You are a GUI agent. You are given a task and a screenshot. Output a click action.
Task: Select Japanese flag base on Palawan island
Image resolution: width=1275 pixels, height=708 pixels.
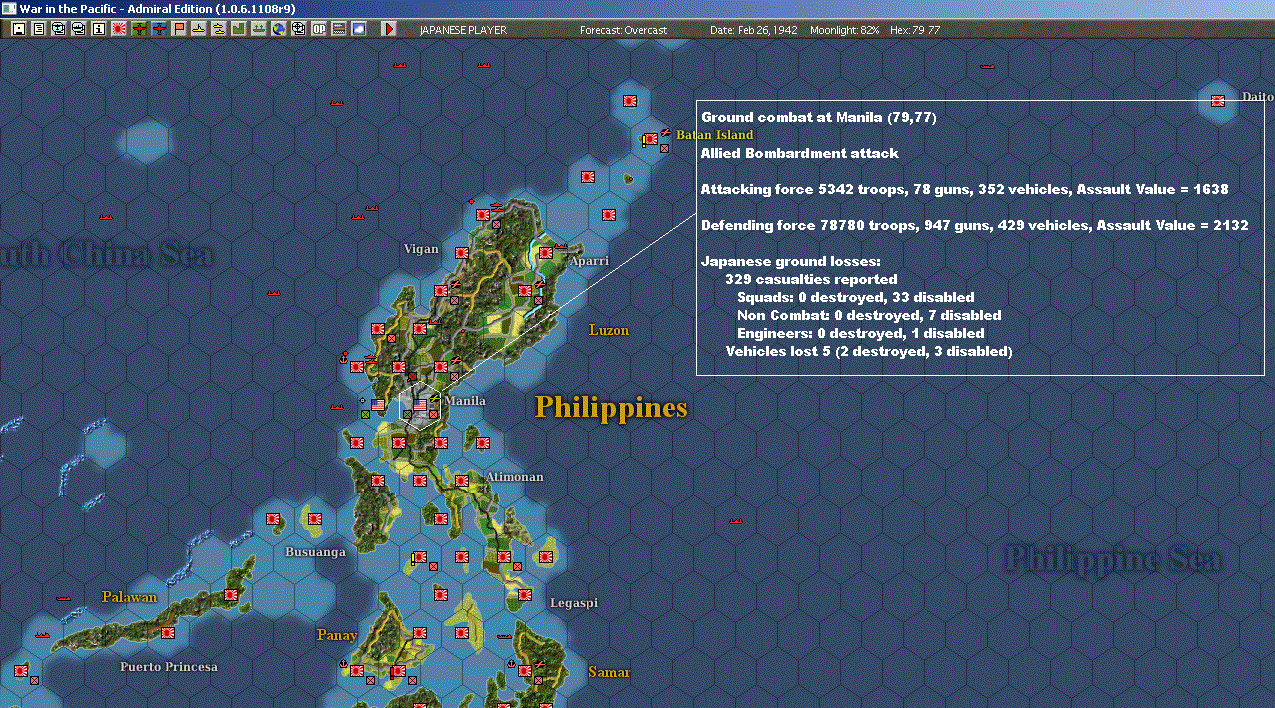231,594
